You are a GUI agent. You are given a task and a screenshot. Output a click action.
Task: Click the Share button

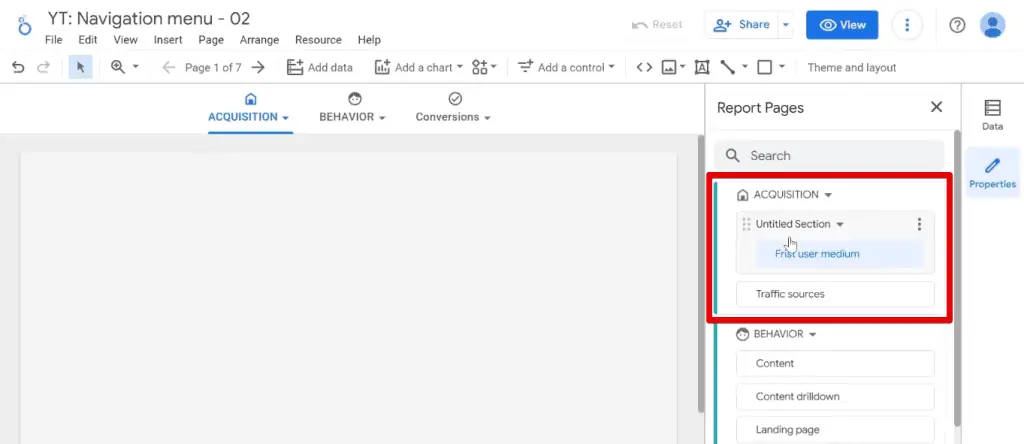tap(742, 25)
